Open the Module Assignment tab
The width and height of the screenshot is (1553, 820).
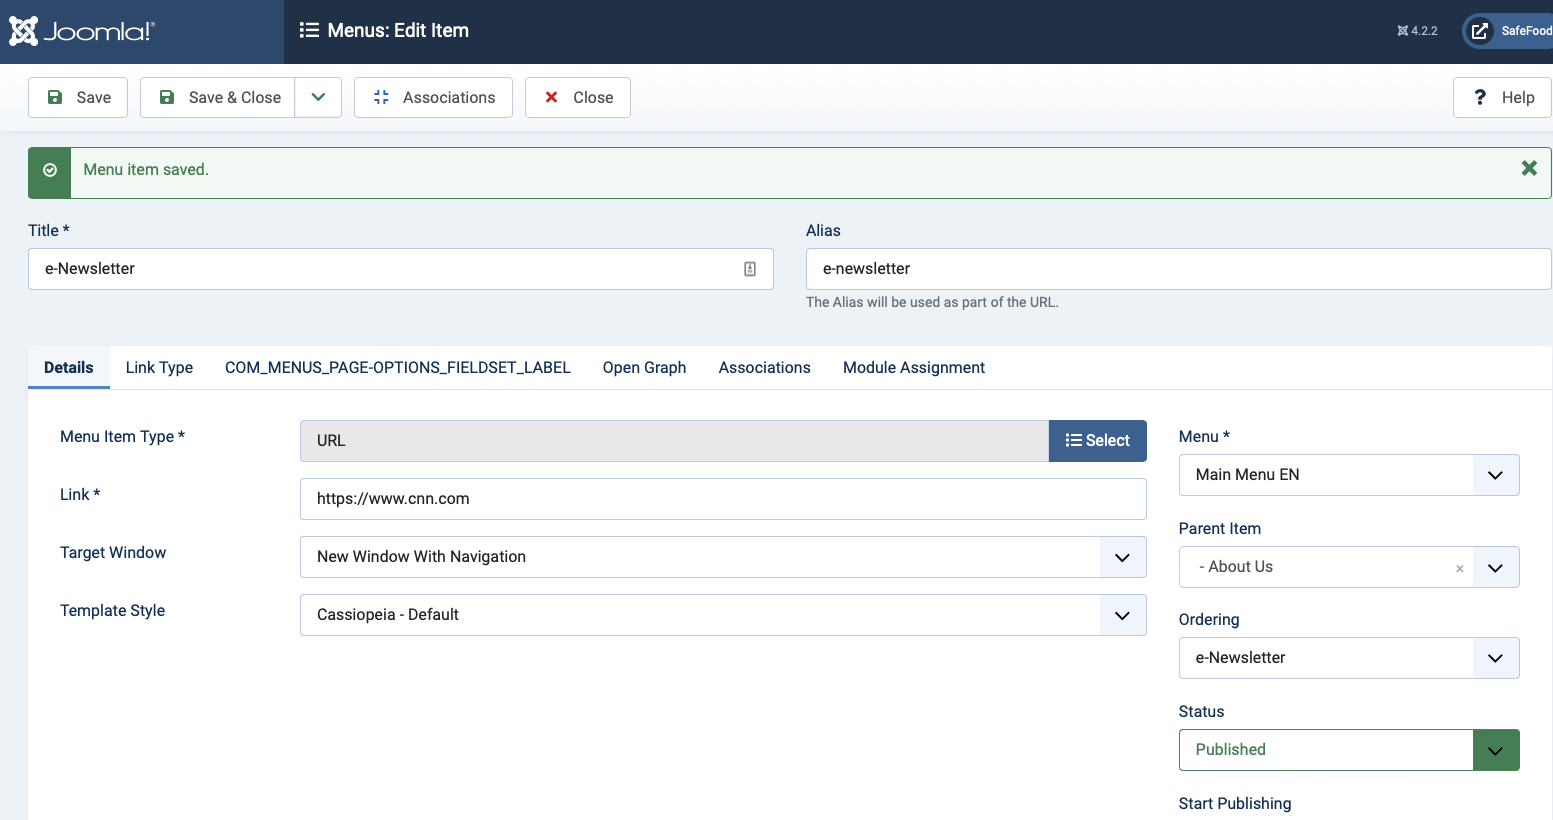tap(913, 368)
